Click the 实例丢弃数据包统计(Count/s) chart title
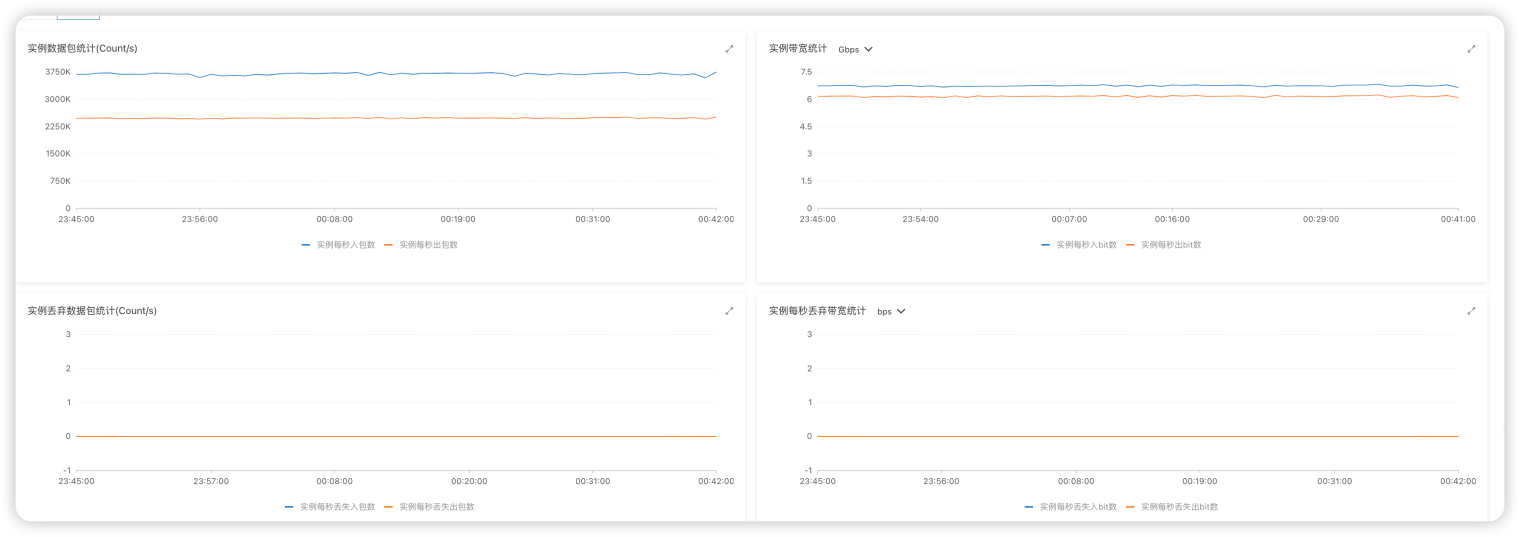The image size is (1520, 537). click(x=92, y=311)
